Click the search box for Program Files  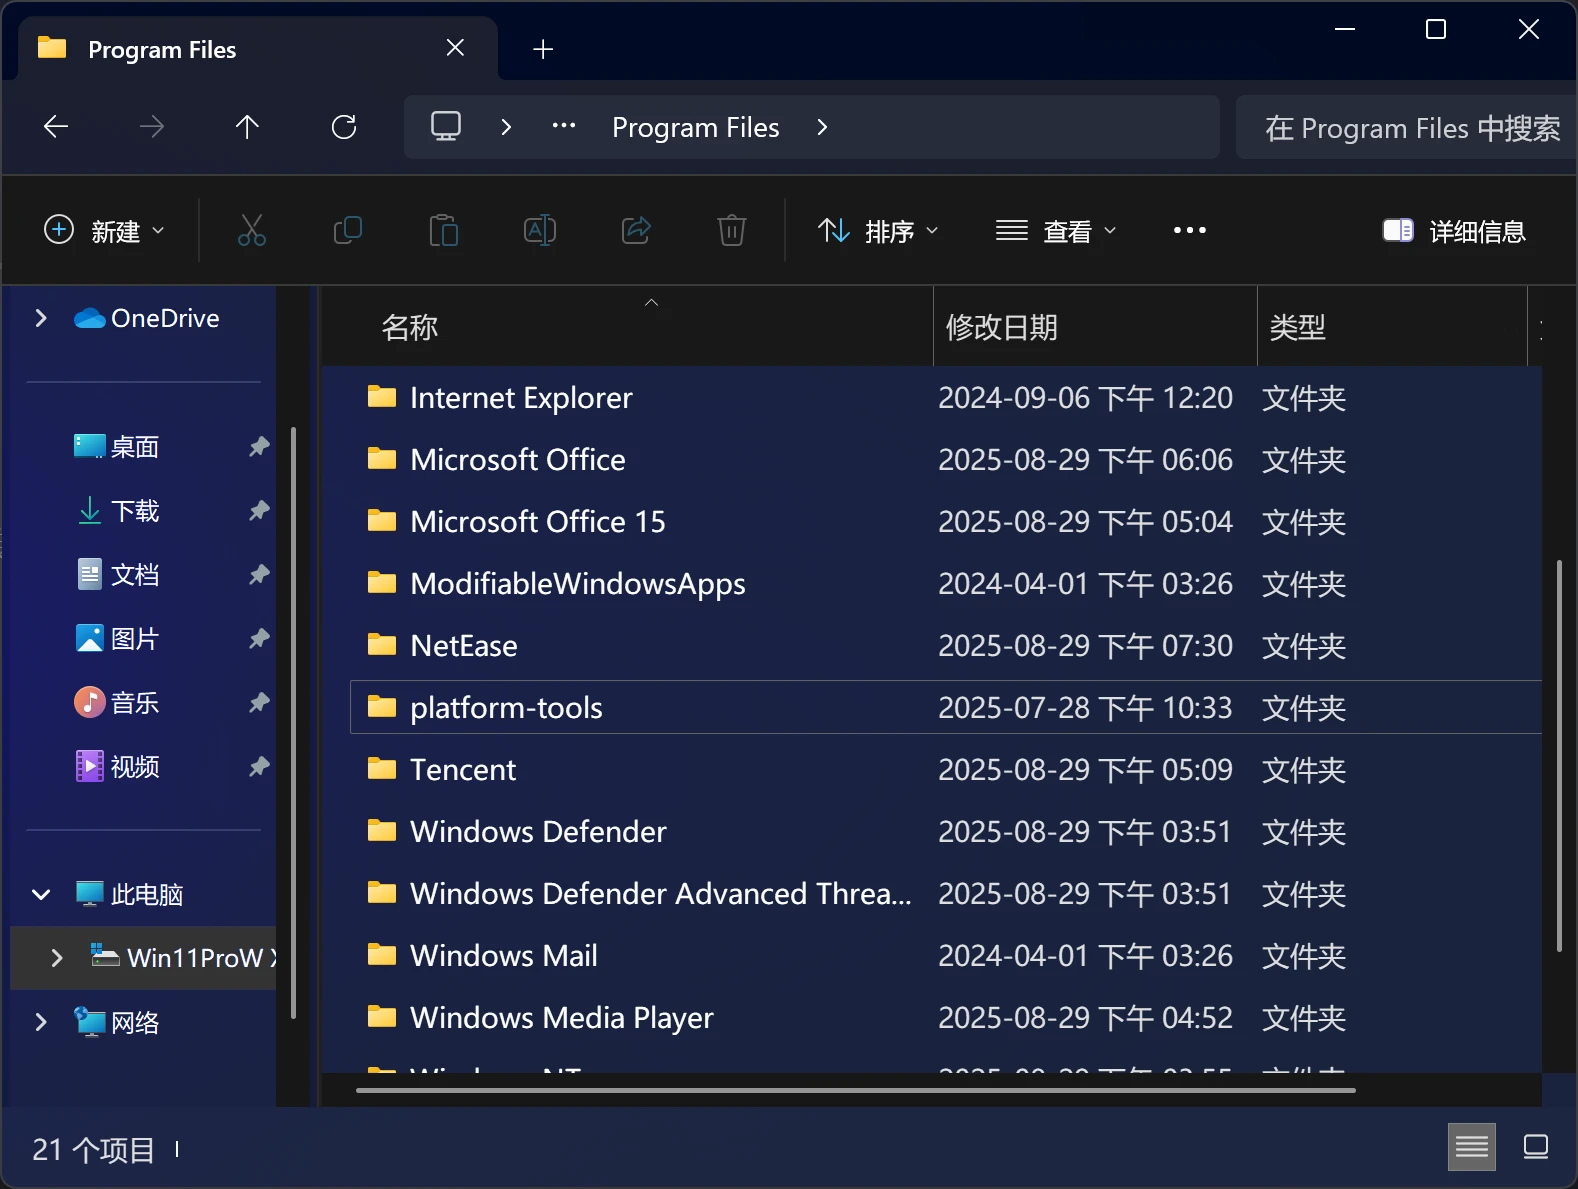point(1406,127)
